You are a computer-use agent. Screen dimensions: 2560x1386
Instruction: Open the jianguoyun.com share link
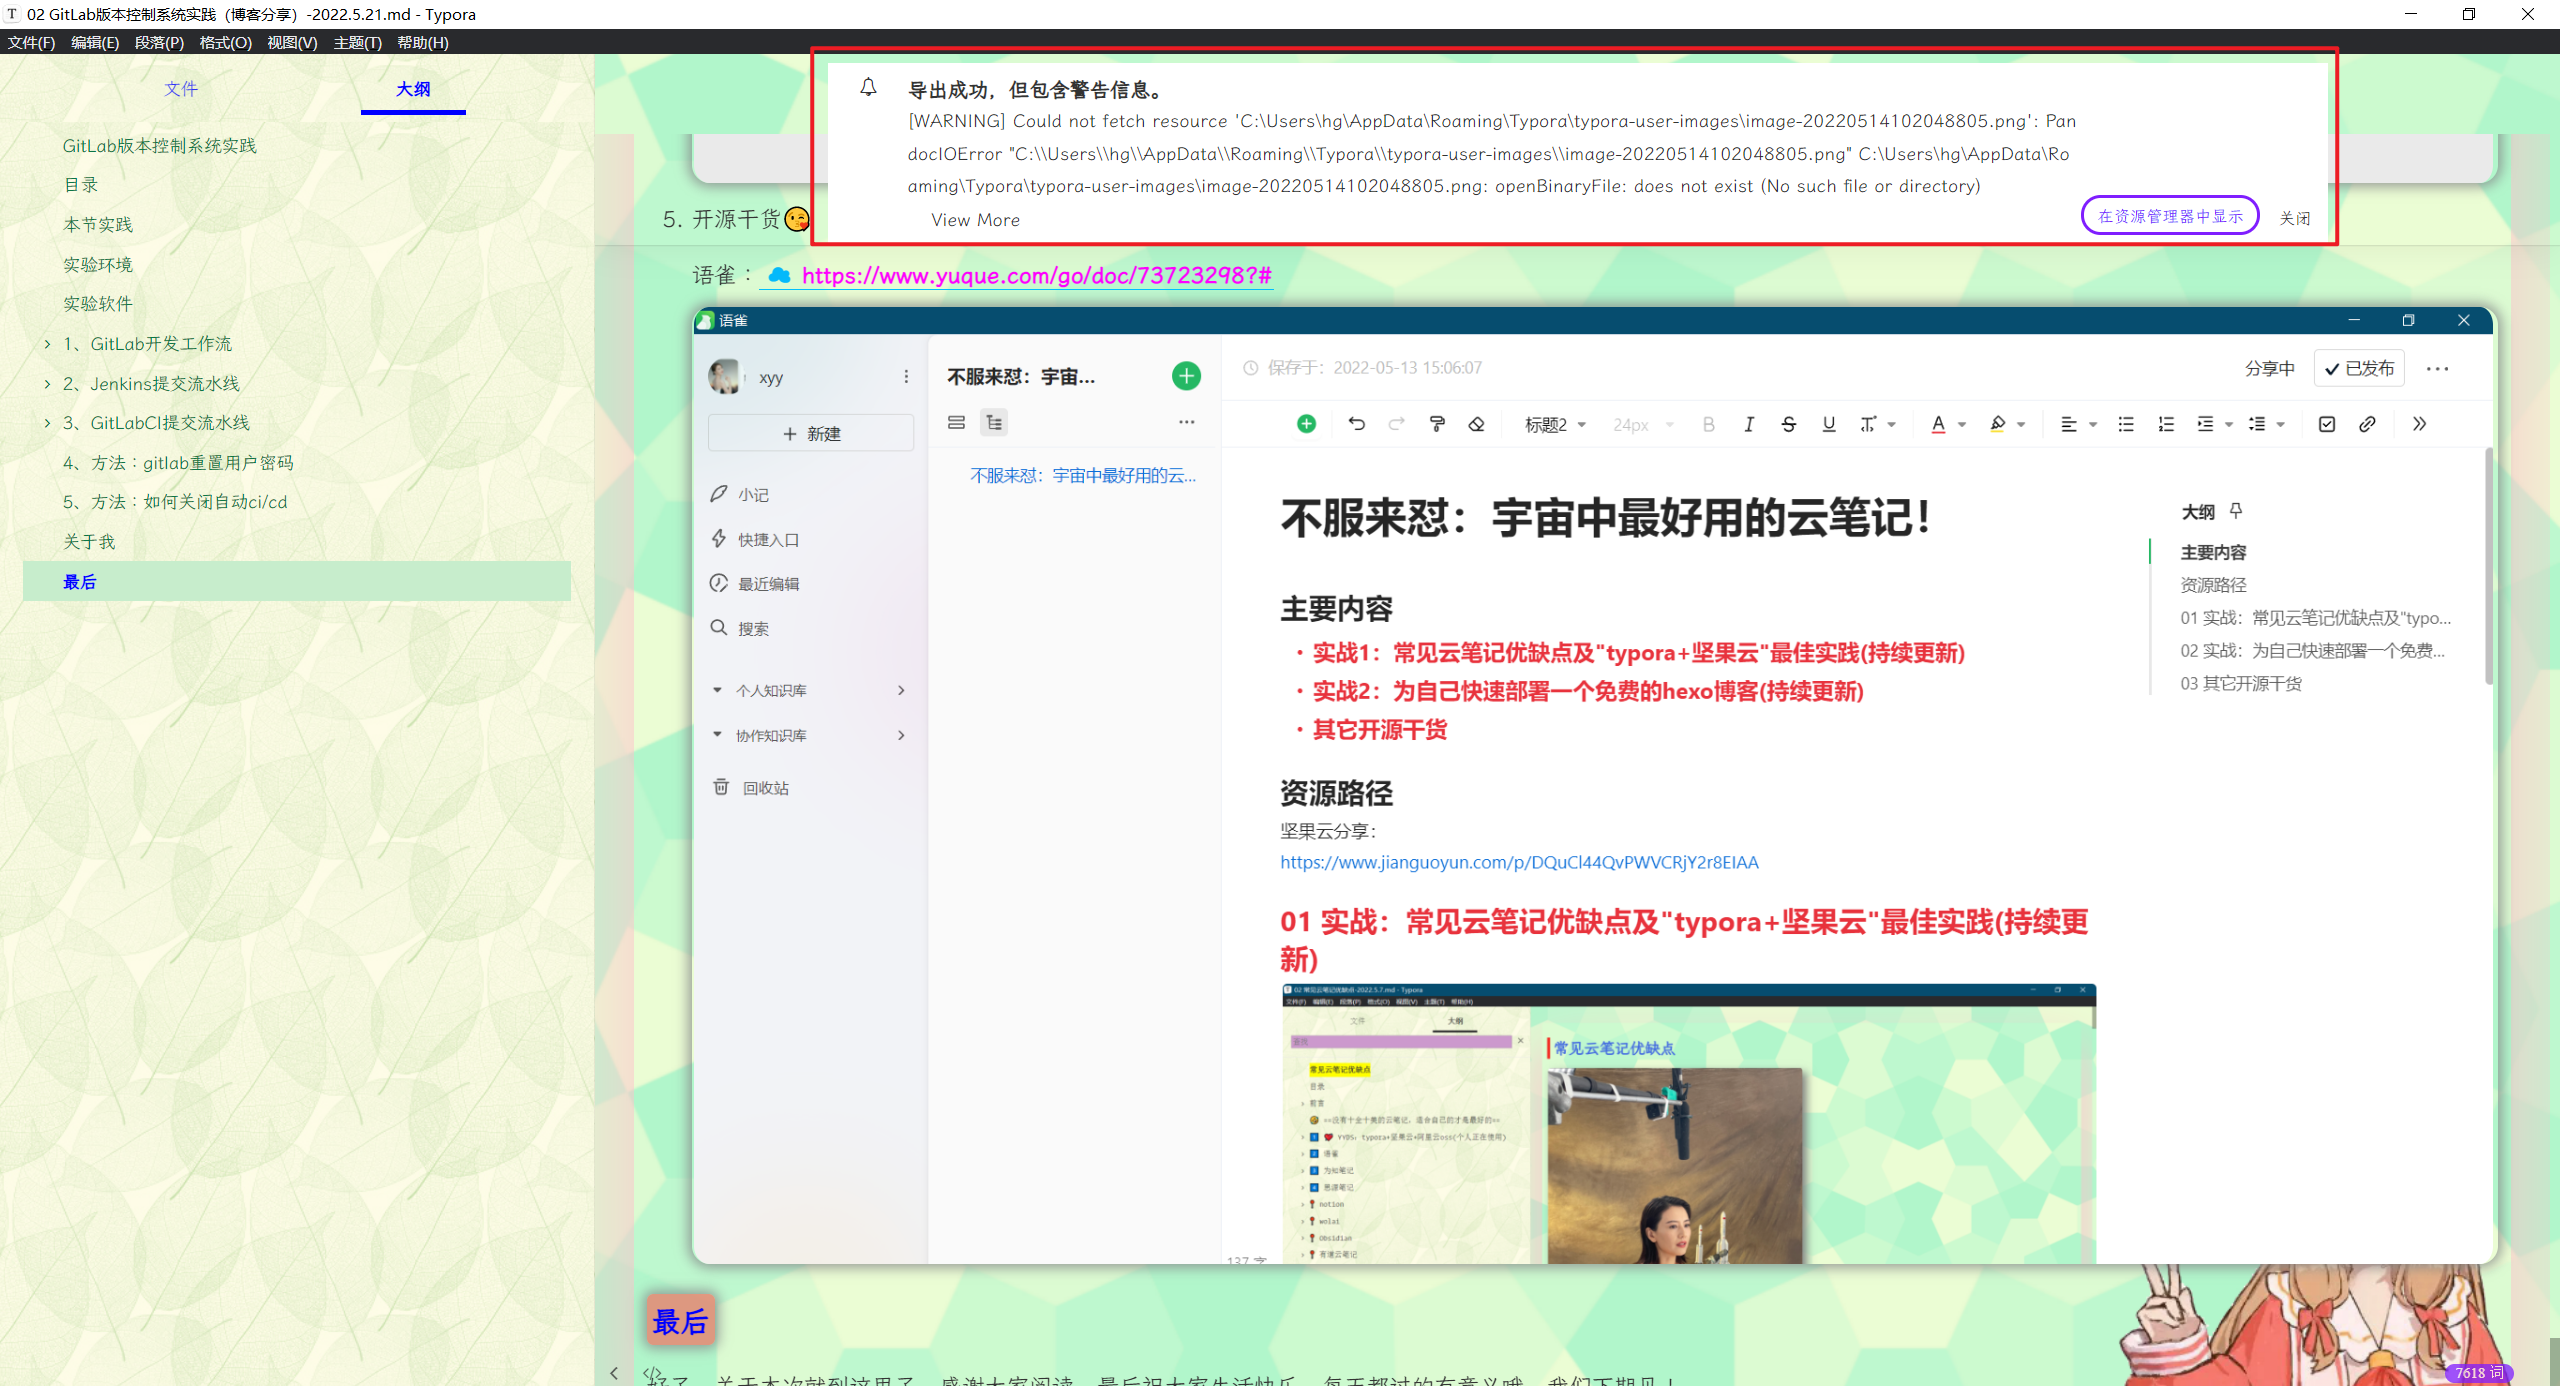[1519, 862]
